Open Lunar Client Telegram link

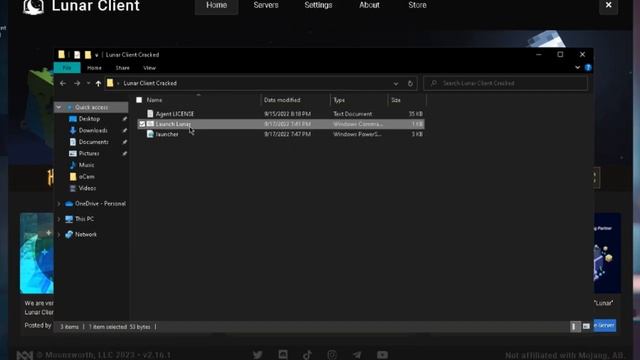pyautogui.click(x=357, y=355)
